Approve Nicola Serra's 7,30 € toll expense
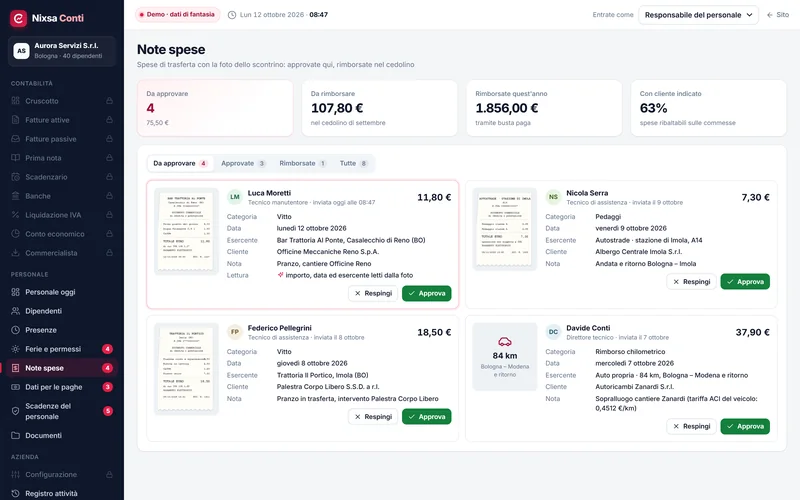The height and width of the screenshot is (500, 800). pos(745,282)
